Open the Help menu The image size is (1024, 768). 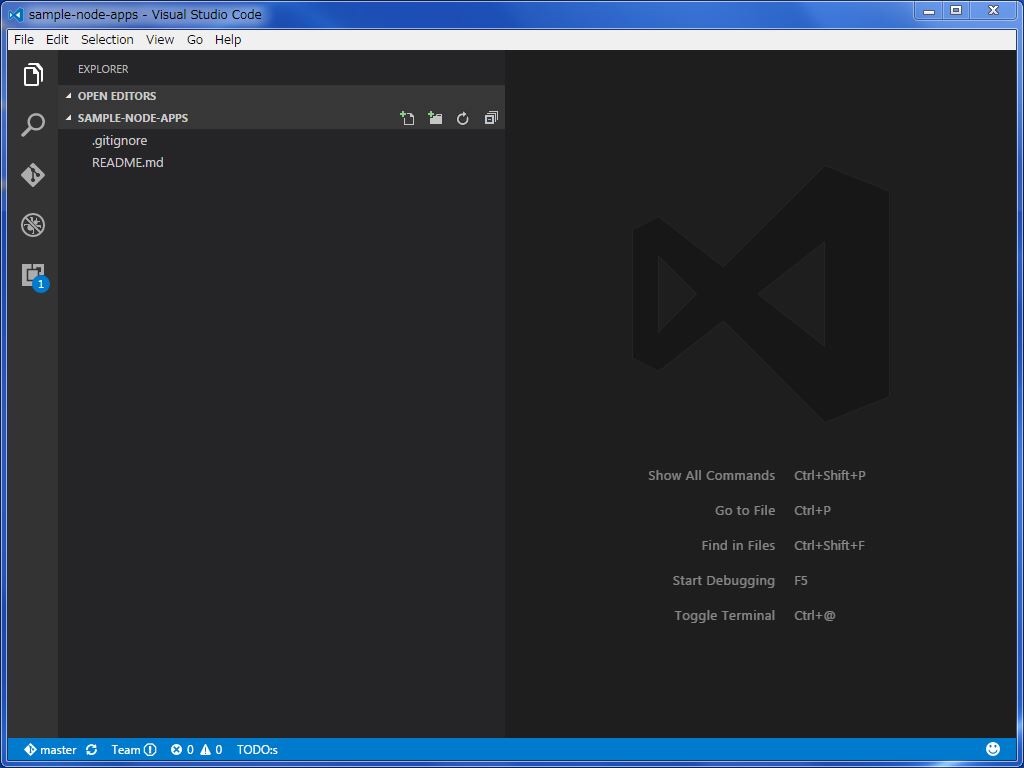click(228, 40)
